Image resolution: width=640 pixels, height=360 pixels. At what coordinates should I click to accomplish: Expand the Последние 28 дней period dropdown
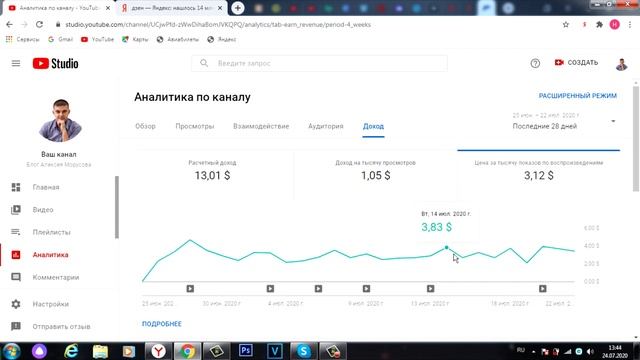[x=564, y=121]
